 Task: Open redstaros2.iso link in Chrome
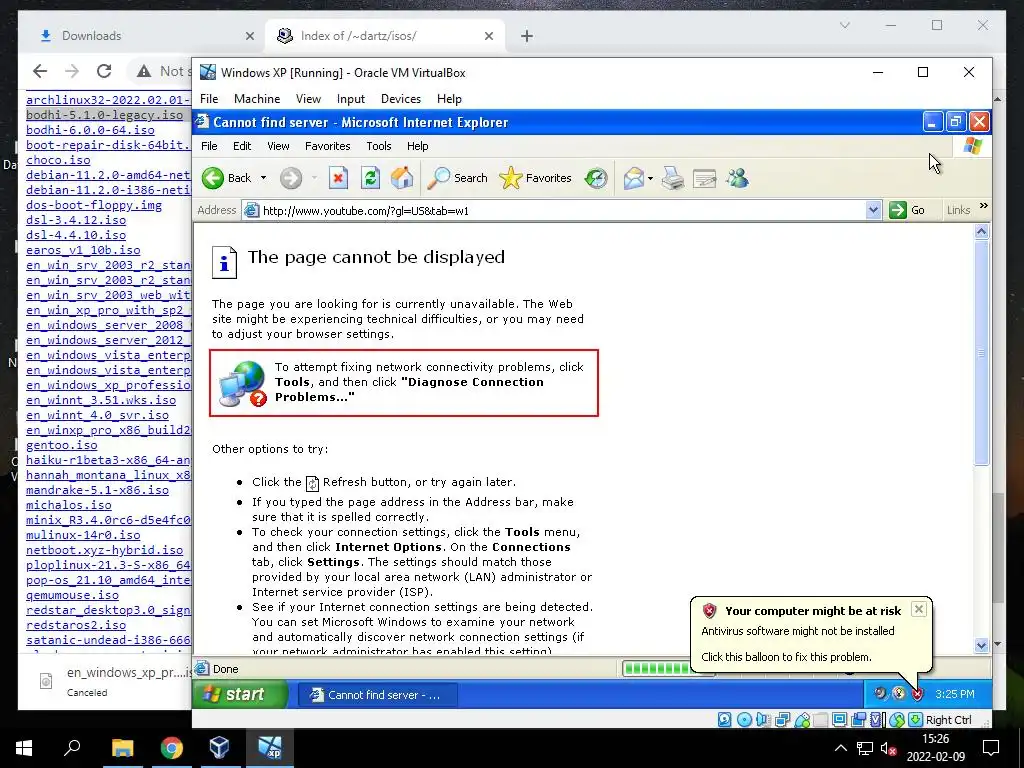pos(76,625)
